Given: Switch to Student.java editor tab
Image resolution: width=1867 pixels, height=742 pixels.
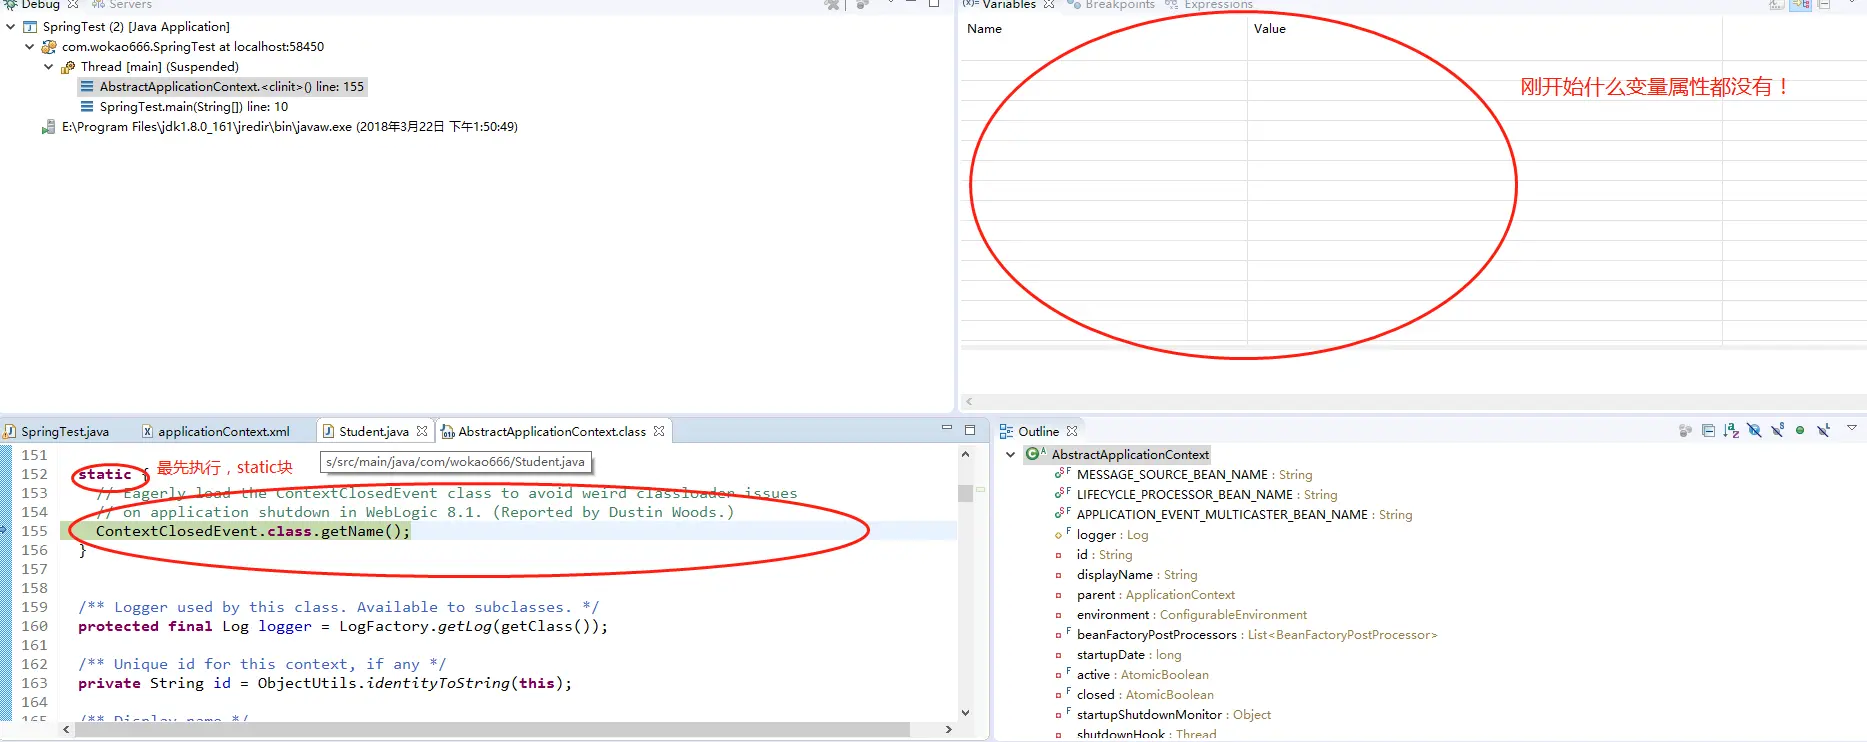Looking at the screenshot, I should point(374,431).
